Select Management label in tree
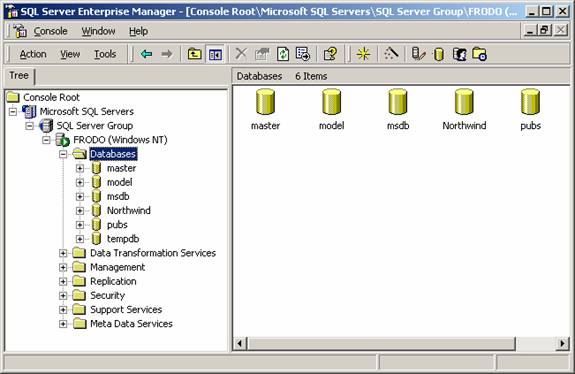Image resolution: width=575 pixels, height=374 pixels. tap(117, 267)
